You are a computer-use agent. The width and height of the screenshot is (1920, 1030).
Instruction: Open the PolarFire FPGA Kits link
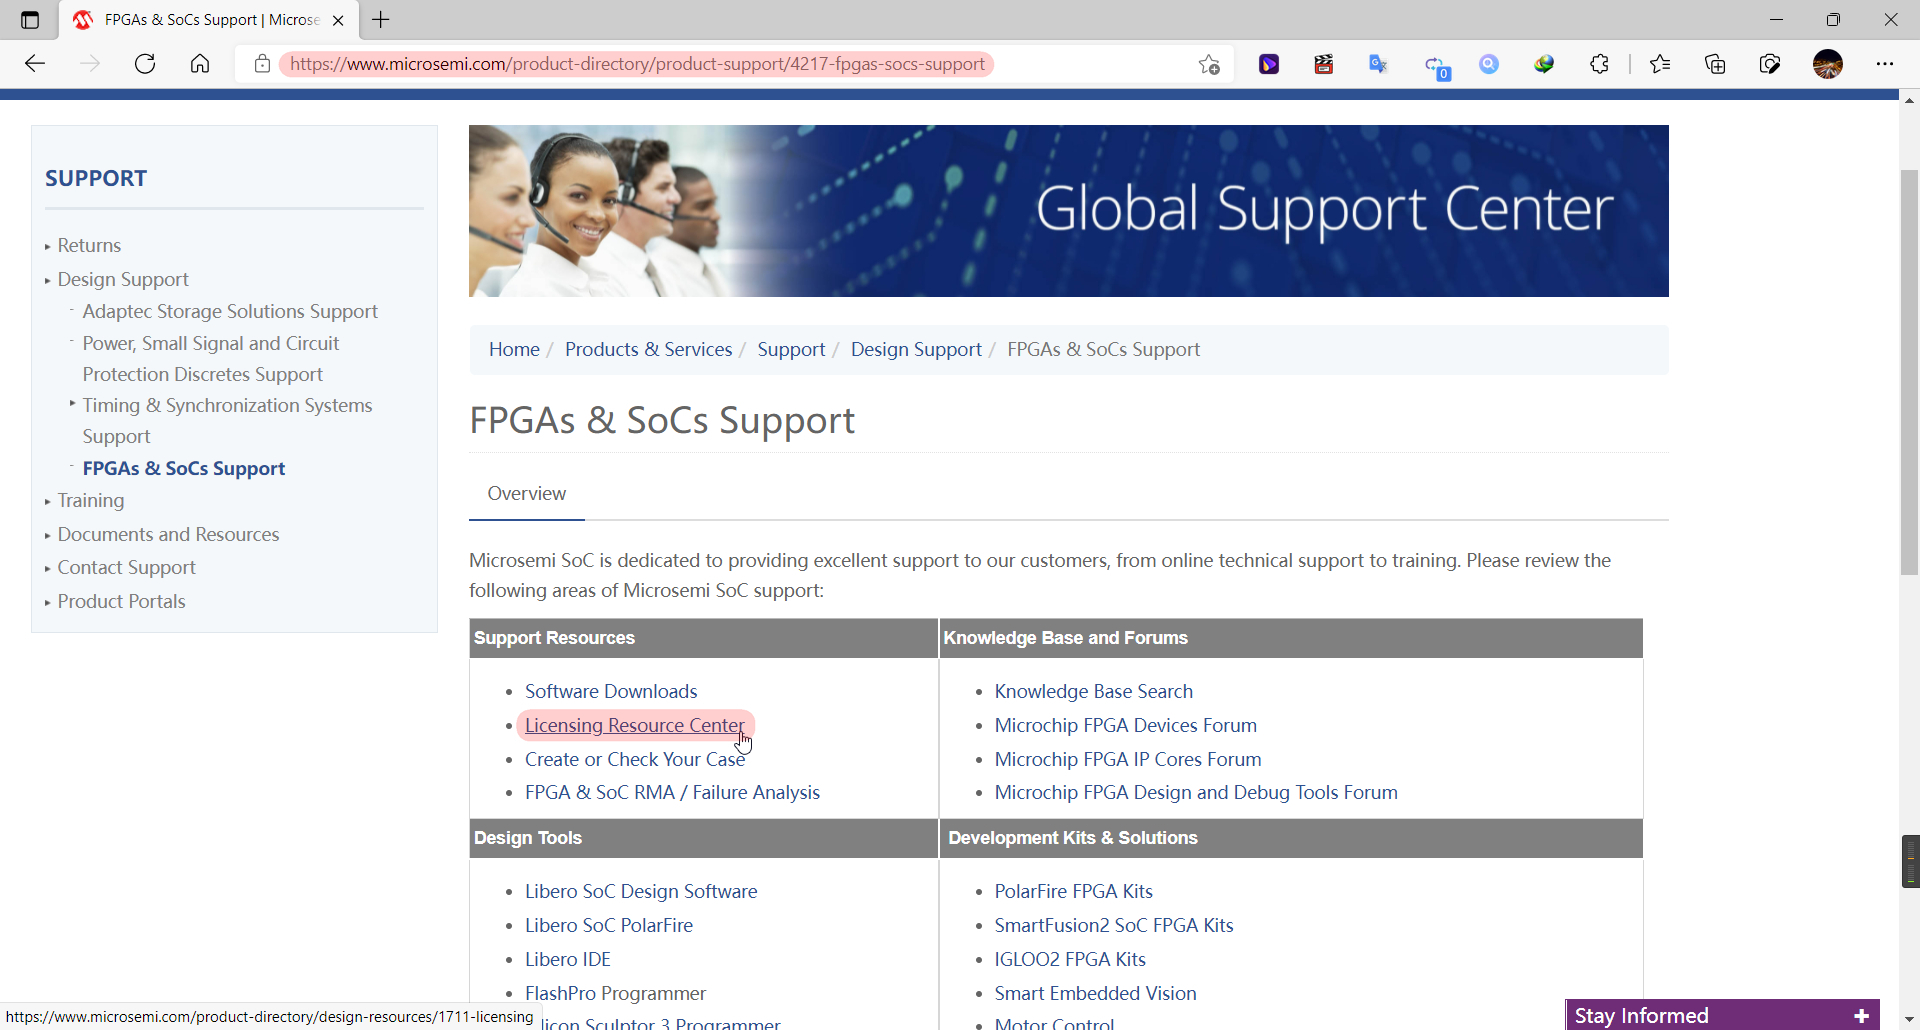click(1073, 891)
